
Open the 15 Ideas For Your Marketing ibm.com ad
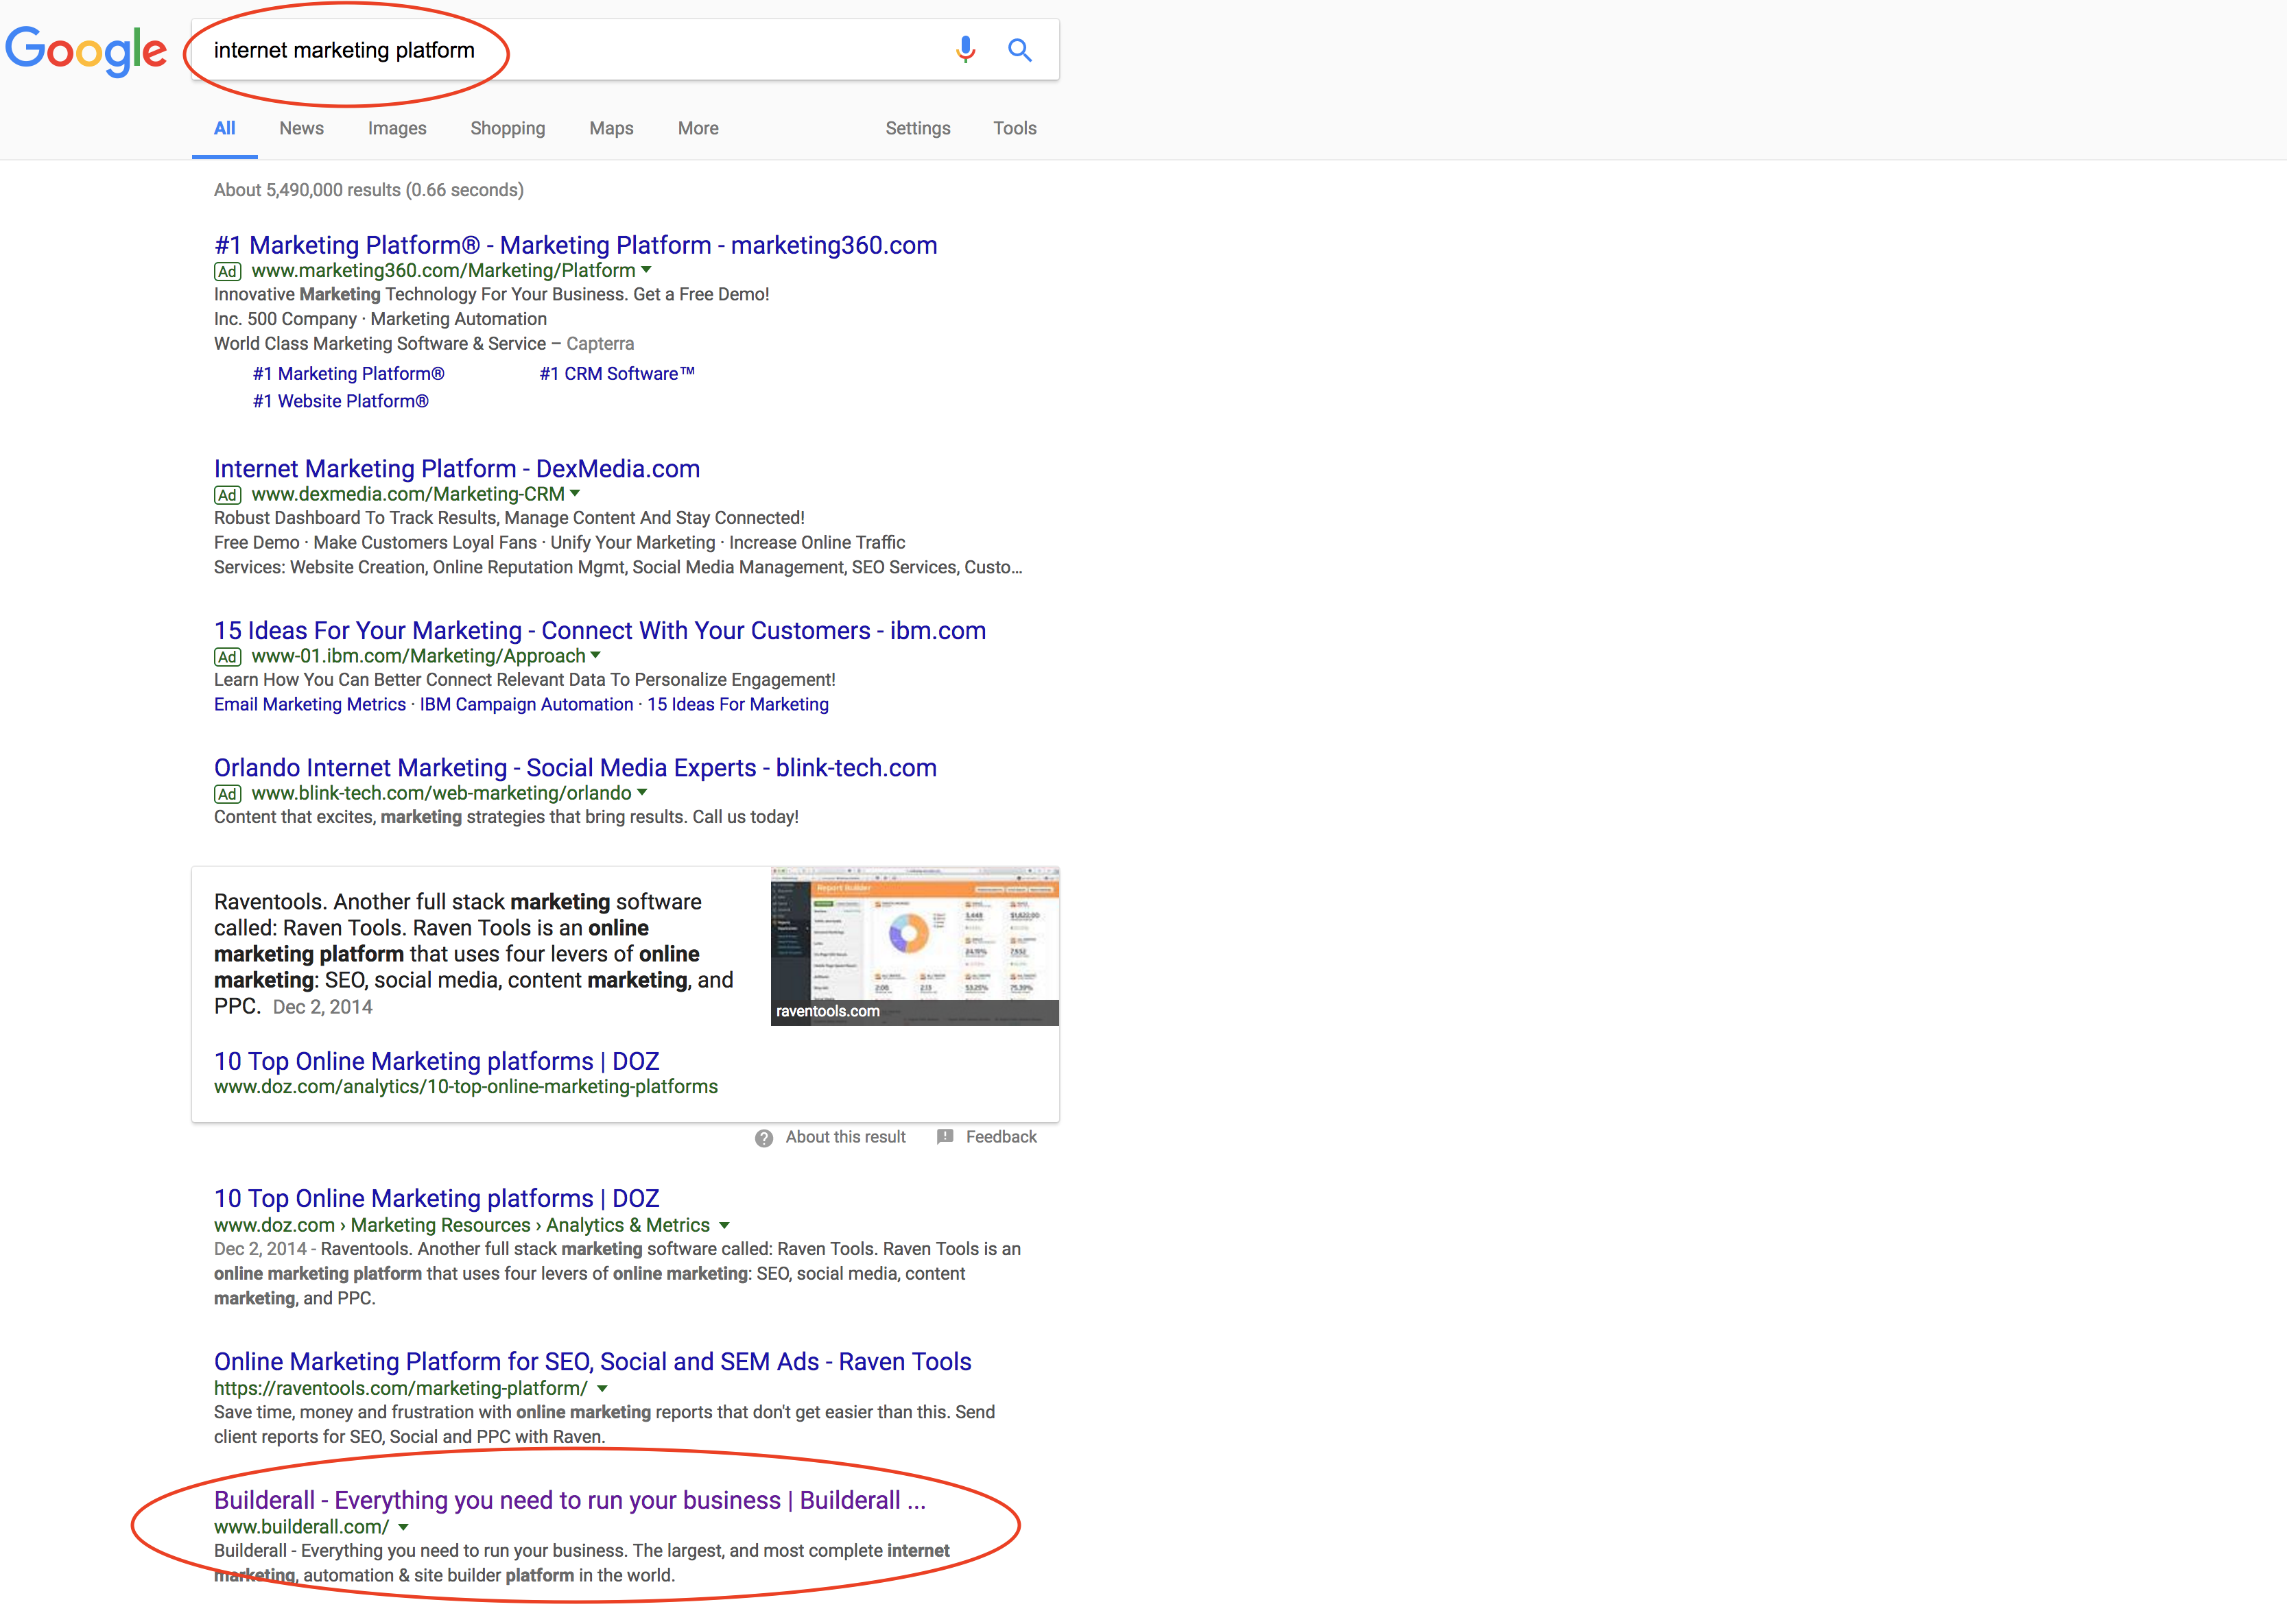click(x=600, y=631)
